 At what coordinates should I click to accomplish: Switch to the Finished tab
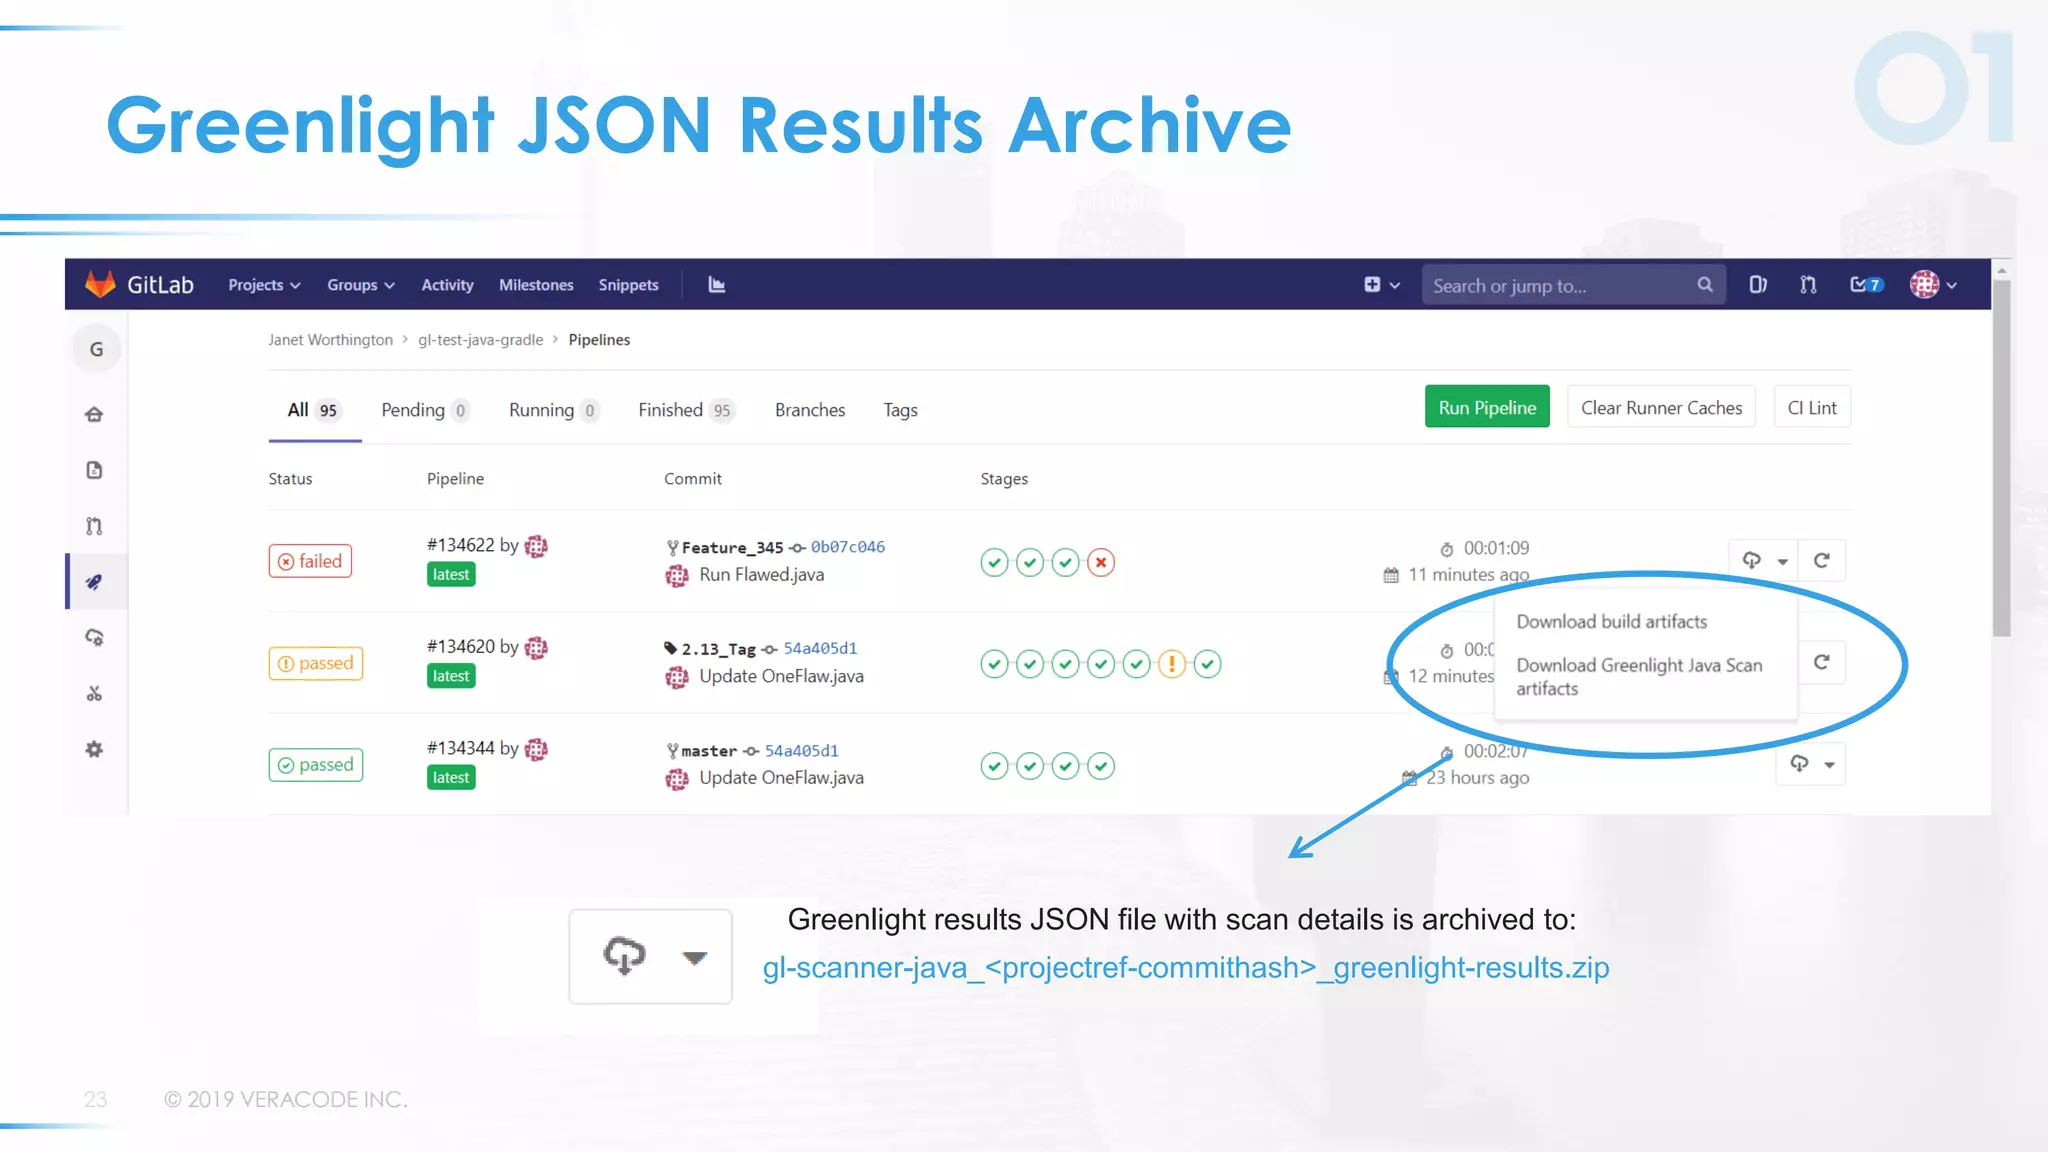click(686, 410)
